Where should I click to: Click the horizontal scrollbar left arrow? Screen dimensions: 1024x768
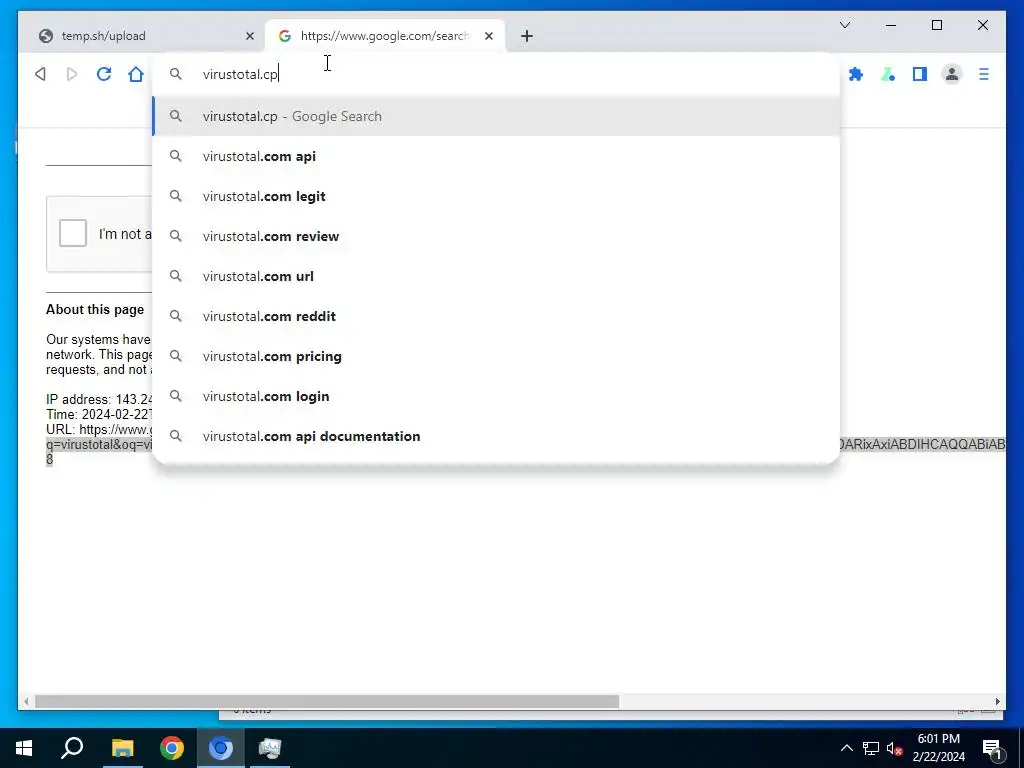point(26,701)
